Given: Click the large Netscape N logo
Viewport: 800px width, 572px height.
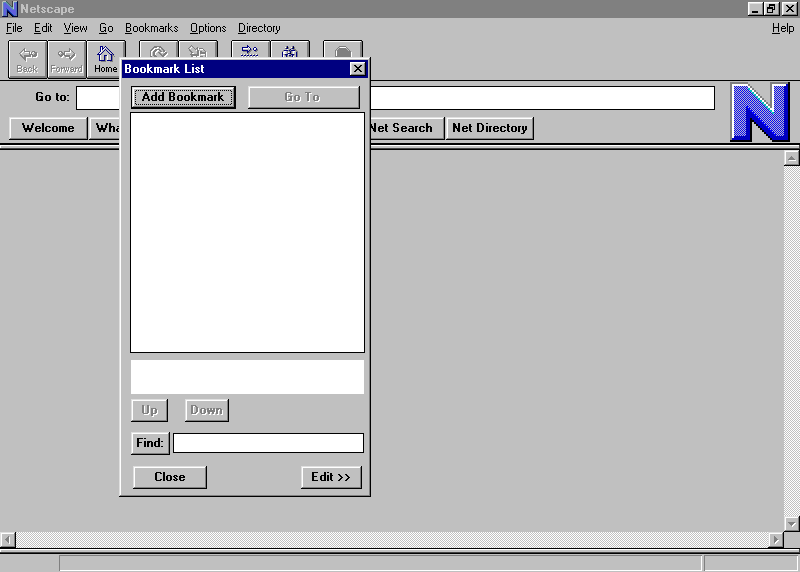Looking at the screenshot, I should tap(760, 112).
